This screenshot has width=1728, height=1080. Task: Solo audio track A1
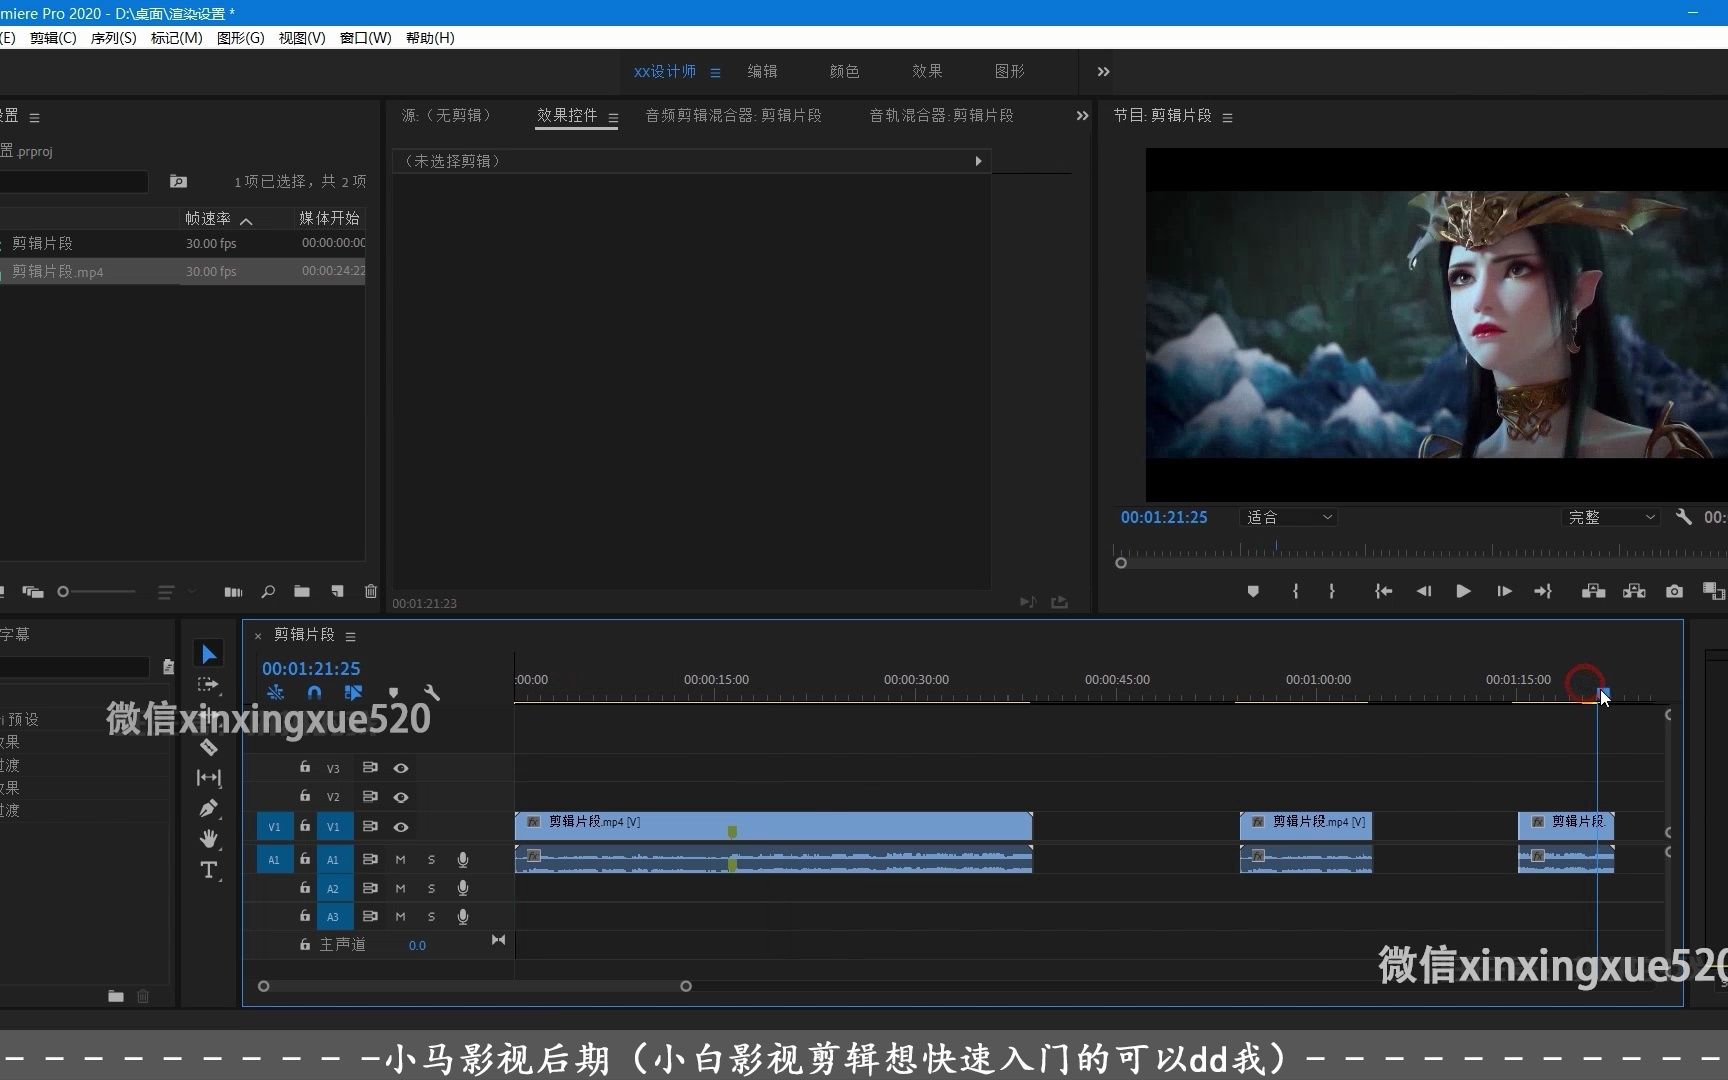click(431, 859)
